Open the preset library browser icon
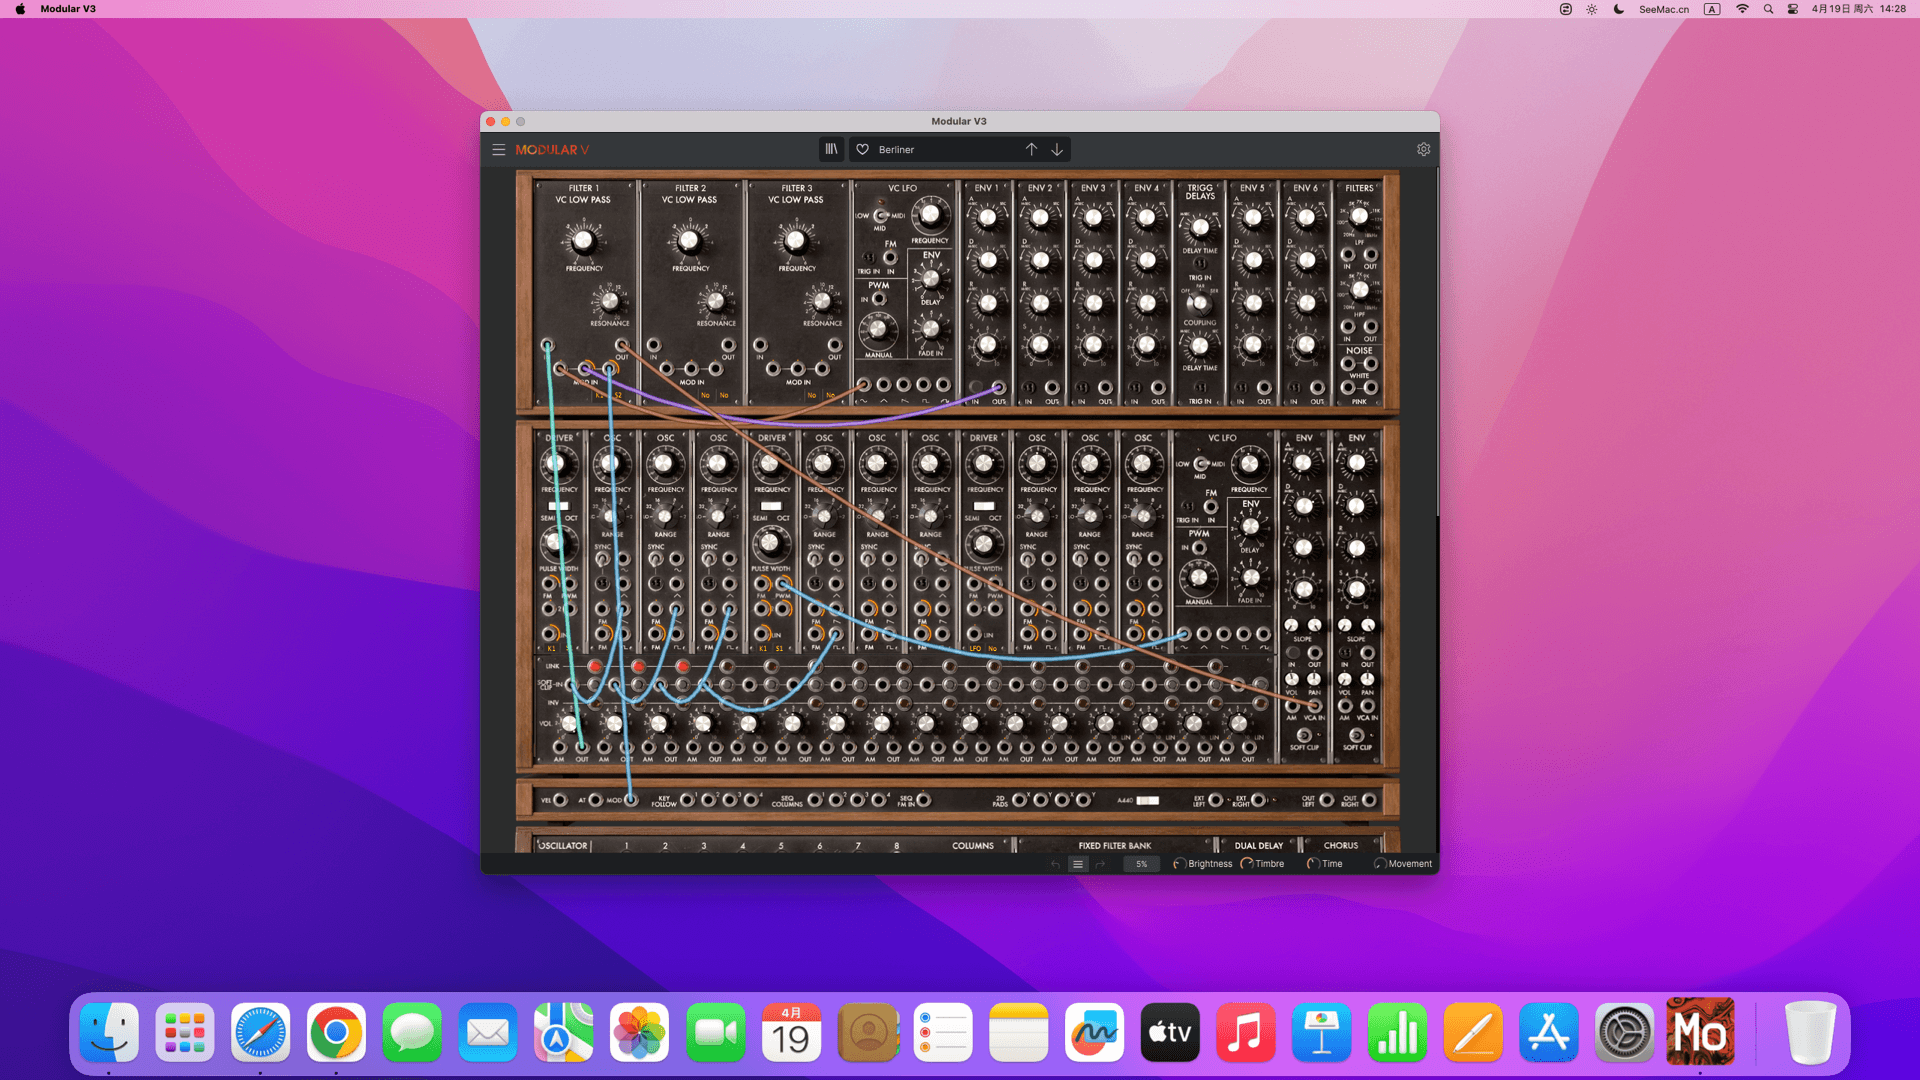 pos(831,150)
